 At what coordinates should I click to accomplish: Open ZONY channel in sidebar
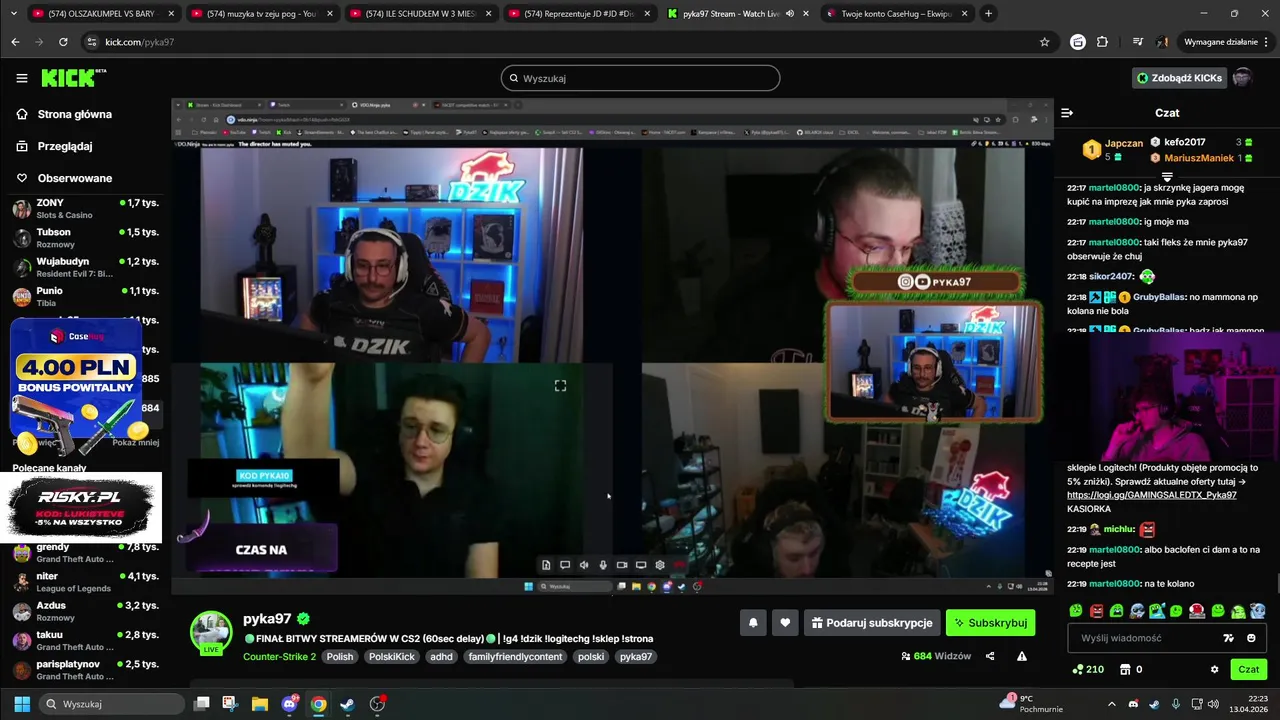click(x=85, y=208)
